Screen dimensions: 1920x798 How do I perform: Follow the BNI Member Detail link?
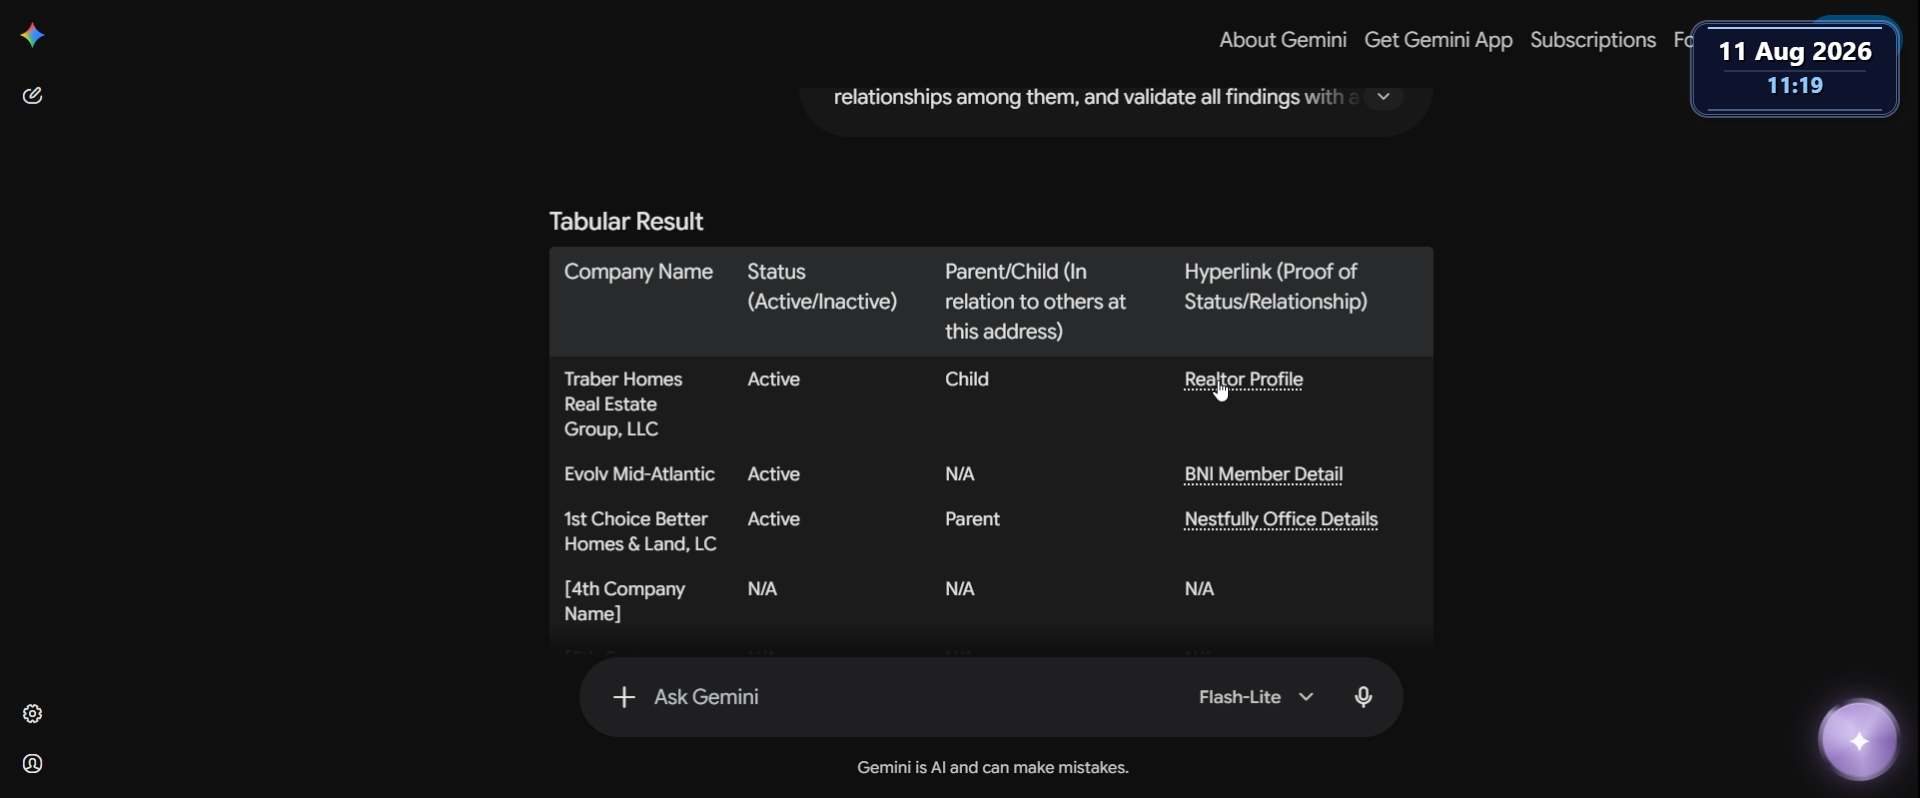[x=1263, y=474]
